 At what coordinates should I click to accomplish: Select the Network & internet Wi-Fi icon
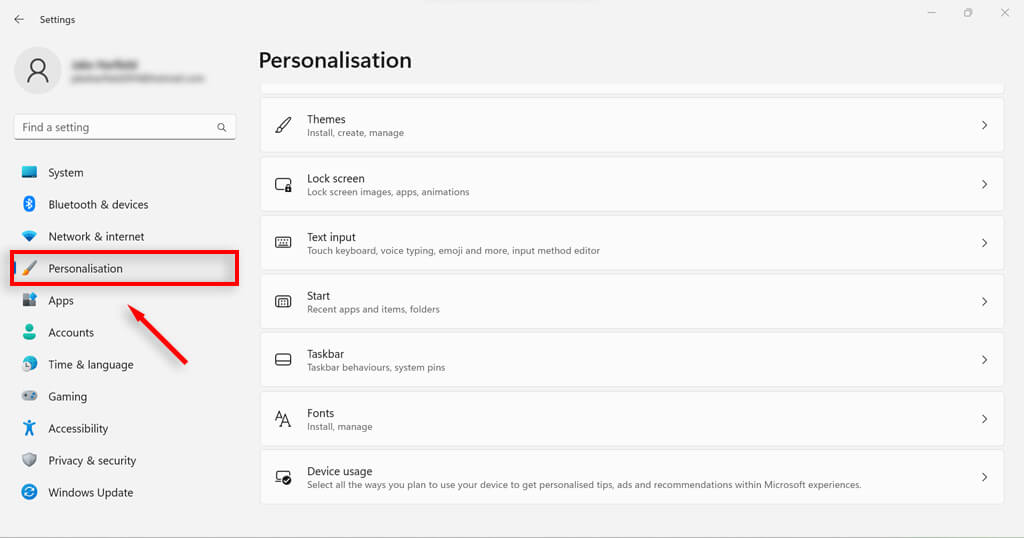[29, 237]
